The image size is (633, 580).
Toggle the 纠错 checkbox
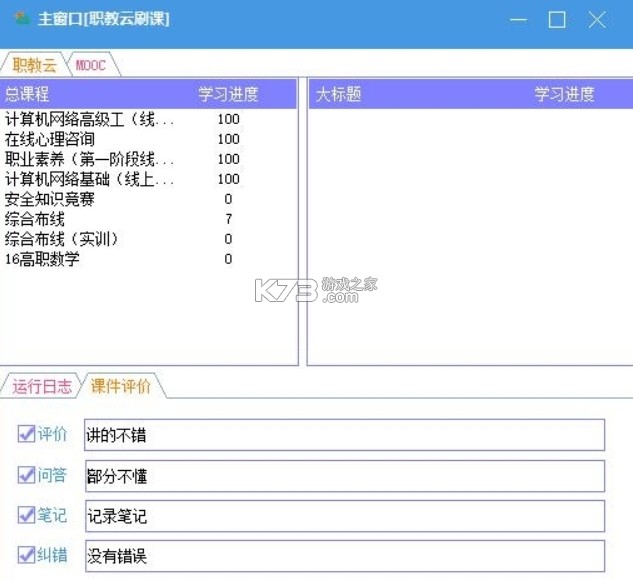pos(26,555)
